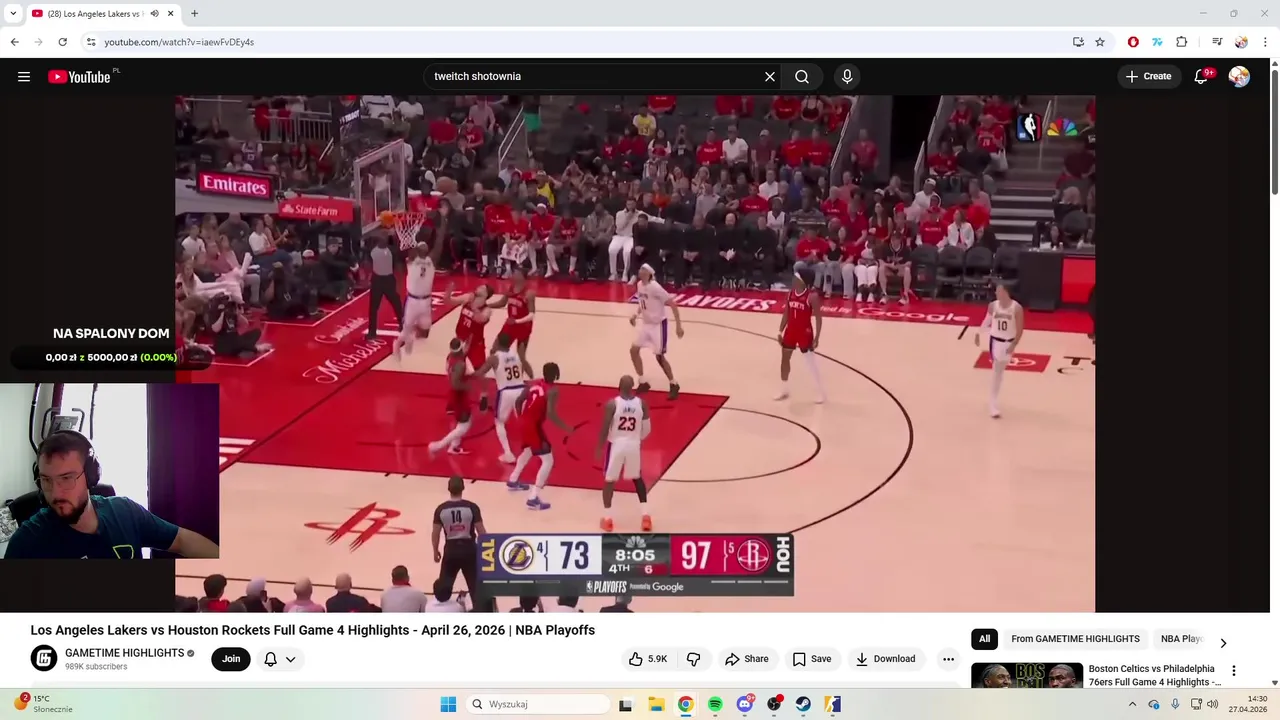
Task: Open the GAMETIME HIGHLIGHTS channel name link
Action: (125, 653)
